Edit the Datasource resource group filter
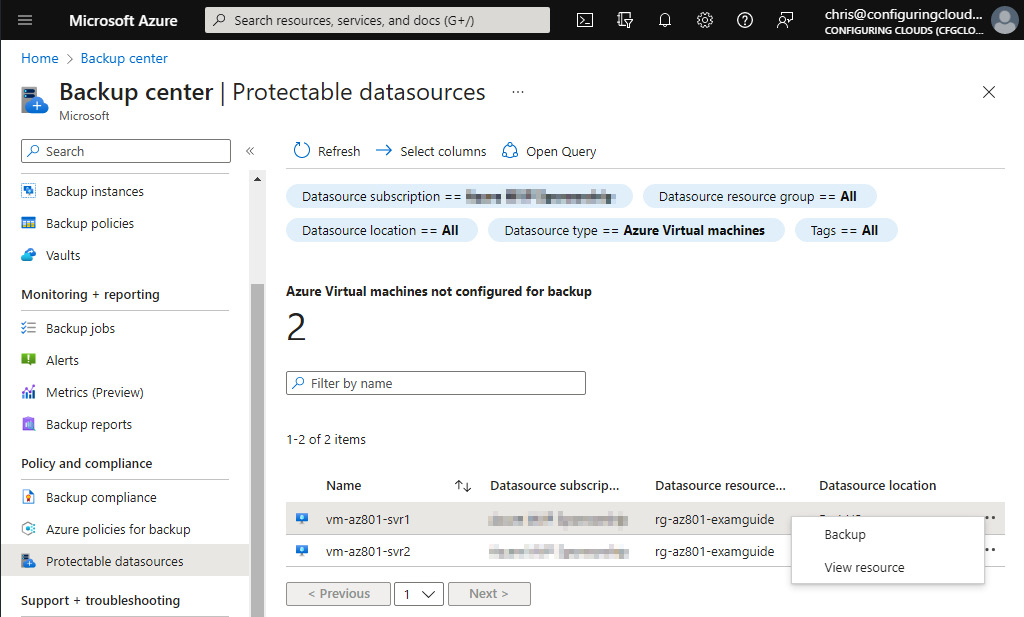1024x617 pixels. click(760, 197)
